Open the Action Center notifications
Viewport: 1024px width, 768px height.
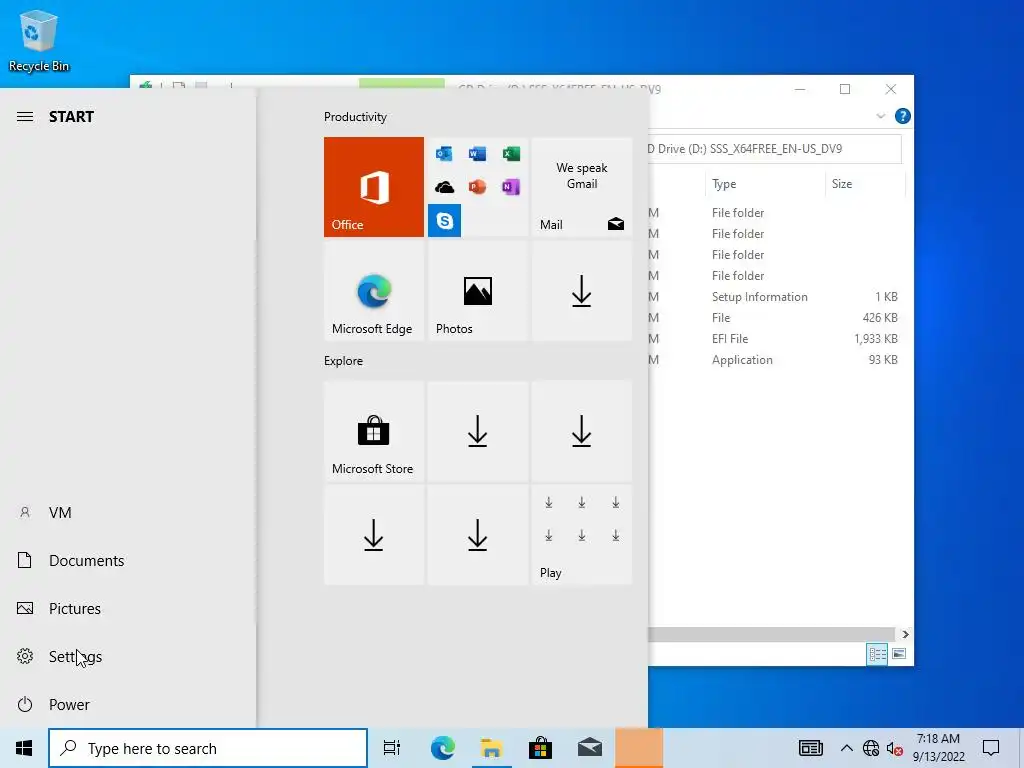[x=991, y=748]
